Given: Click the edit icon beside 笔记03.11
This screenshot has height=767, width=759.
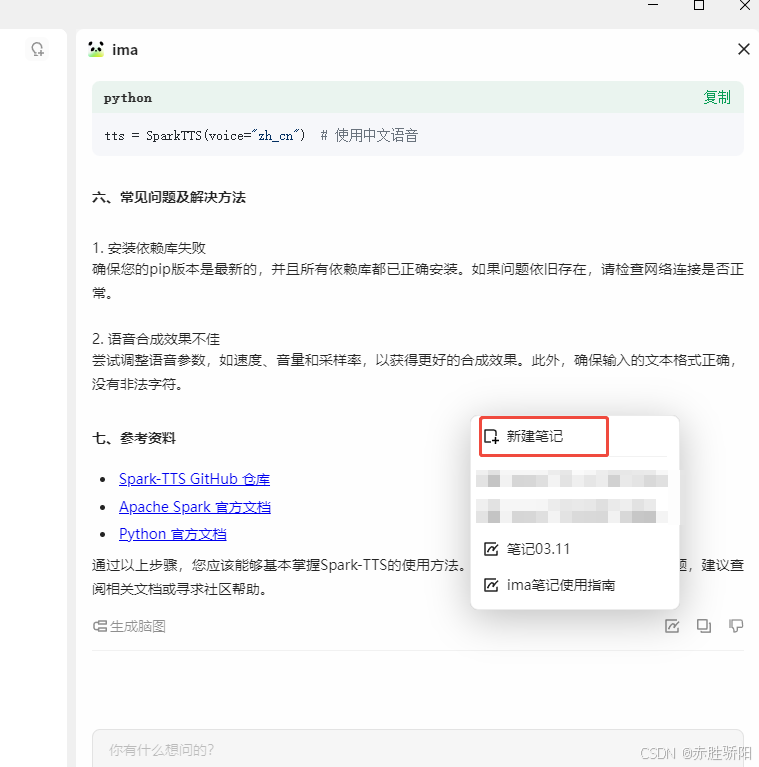Looking at the screenshot, I should click(x=491, y=549).
